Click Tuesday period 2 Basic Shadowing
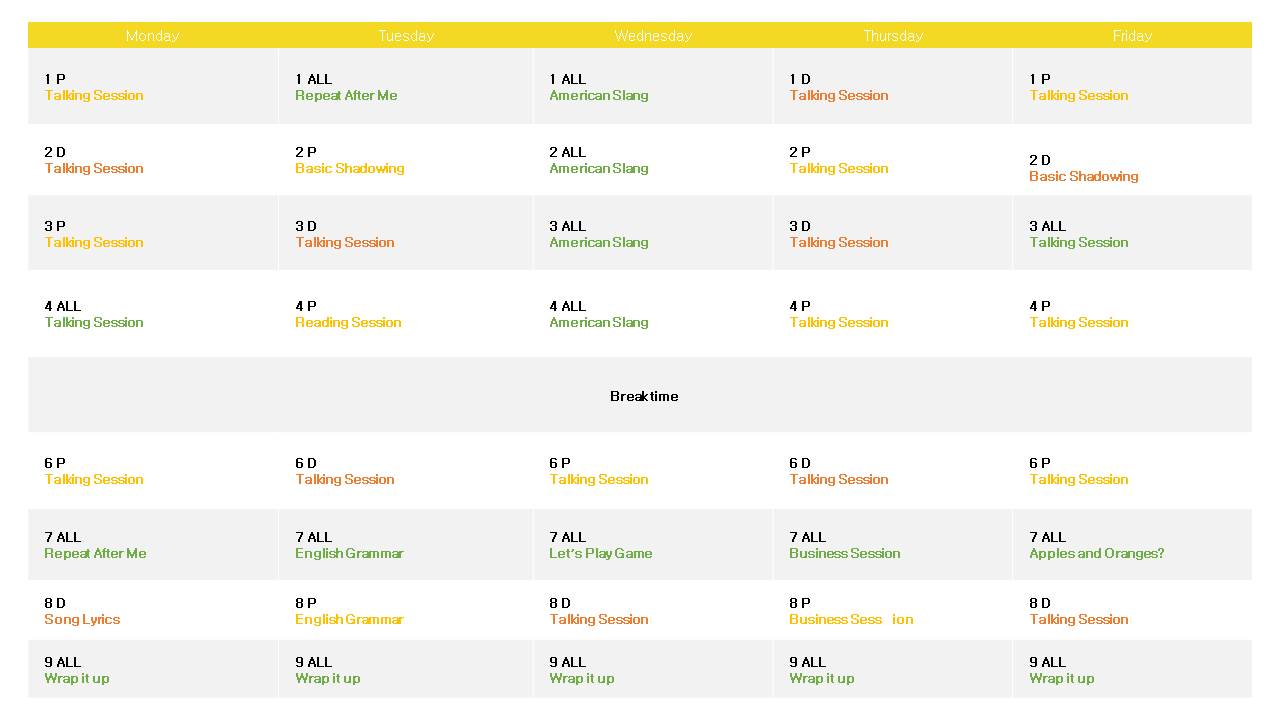1280x720 pixels. 349,168
